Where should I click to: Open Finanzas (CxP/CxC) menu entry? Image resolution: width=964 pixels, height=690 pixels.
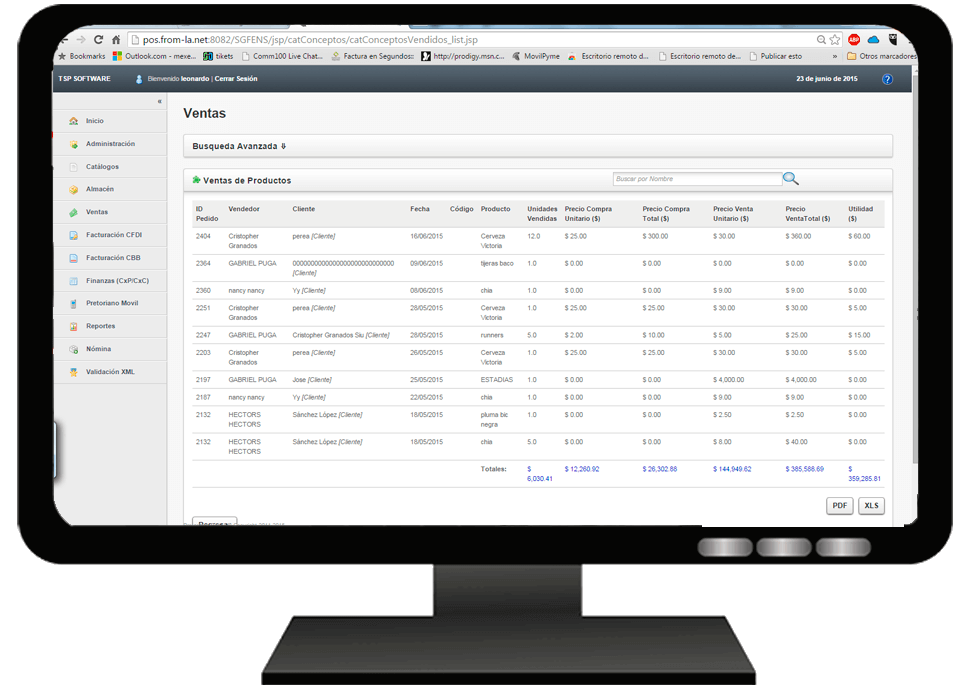click(x=117, y=280)
